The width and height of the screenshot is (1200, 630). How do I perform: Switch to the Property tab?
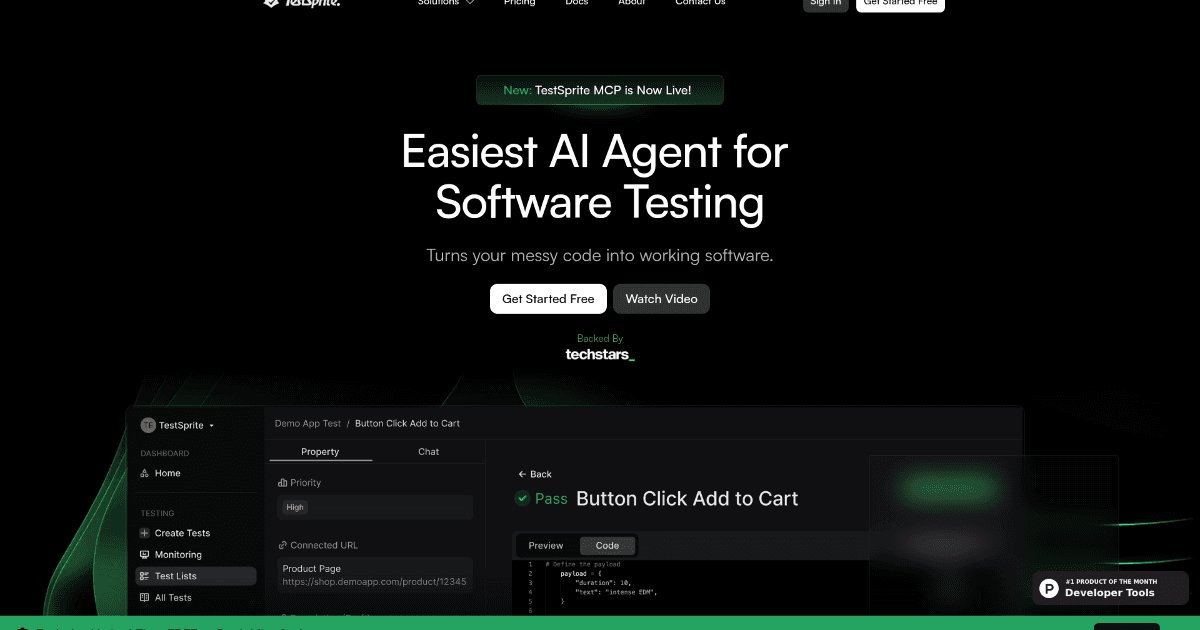click(x=320, y=452)
